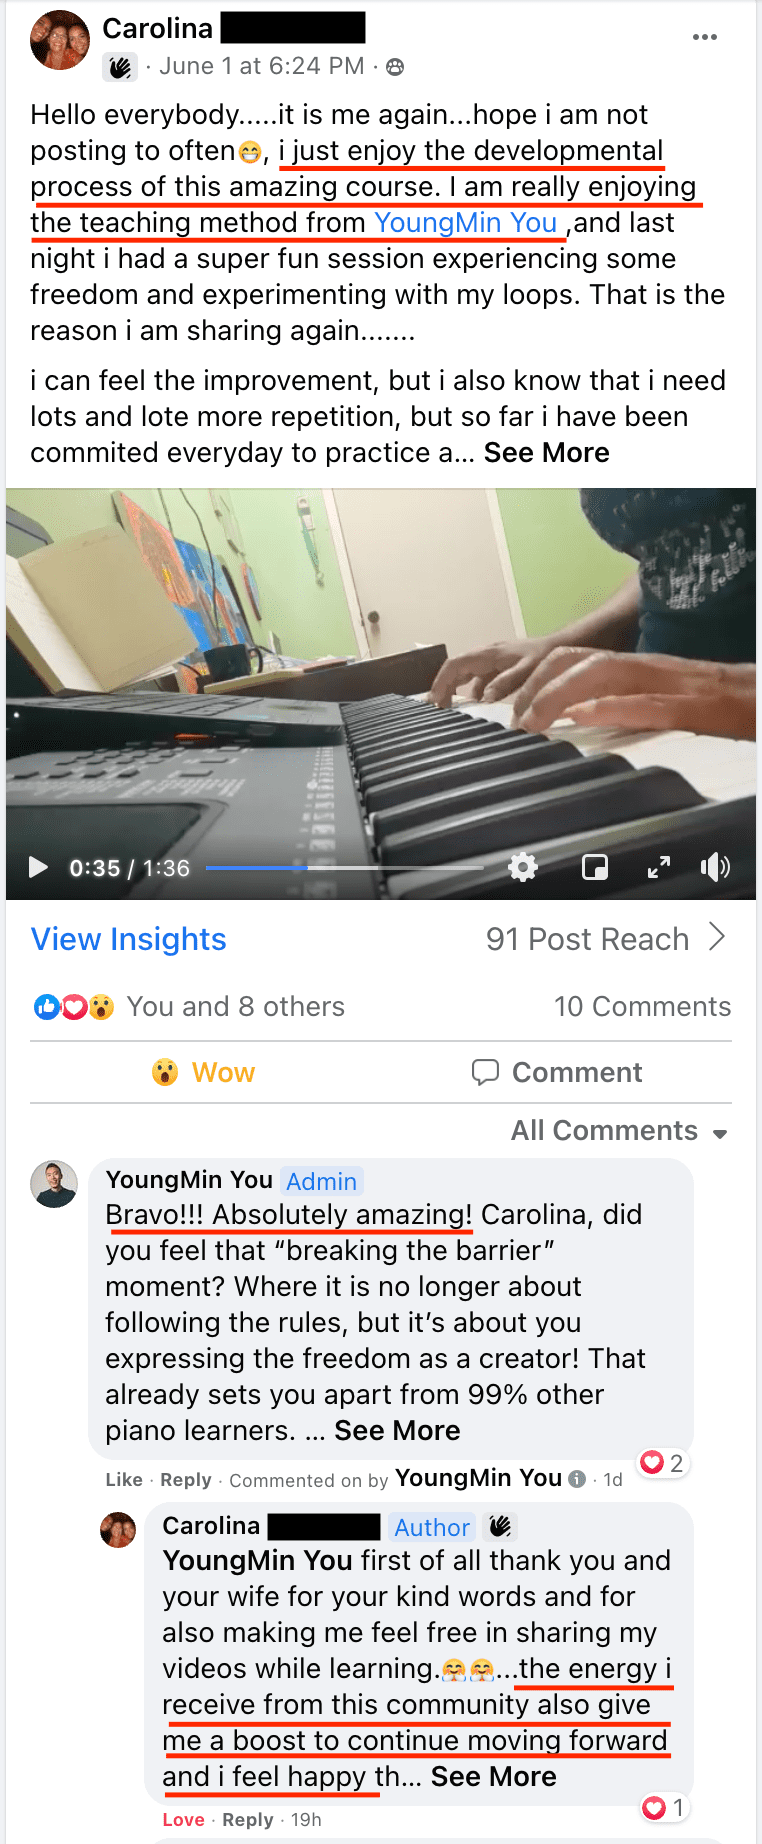
Task: Open the YoungMin You tagged profile link
Action: [x=466, y=223]
